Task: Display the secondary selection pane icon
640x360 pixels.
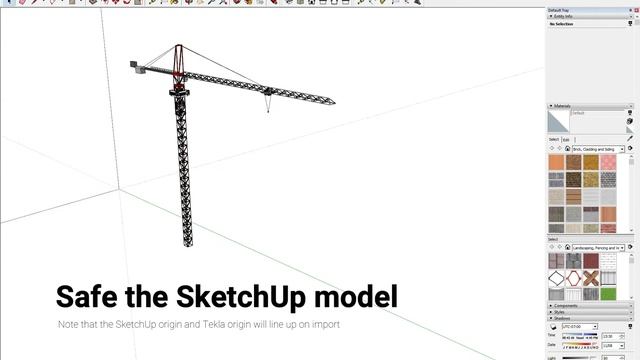Action: tap(630, 113)
